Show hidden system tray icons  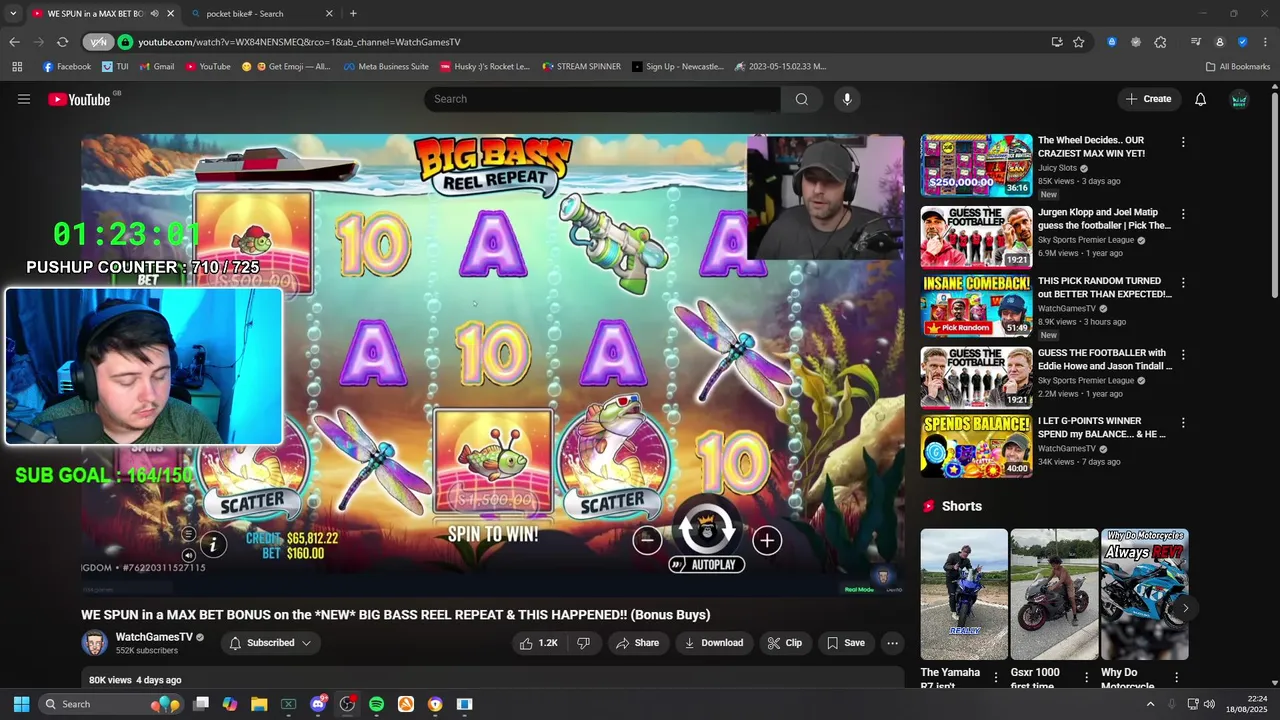(1150, 704)
